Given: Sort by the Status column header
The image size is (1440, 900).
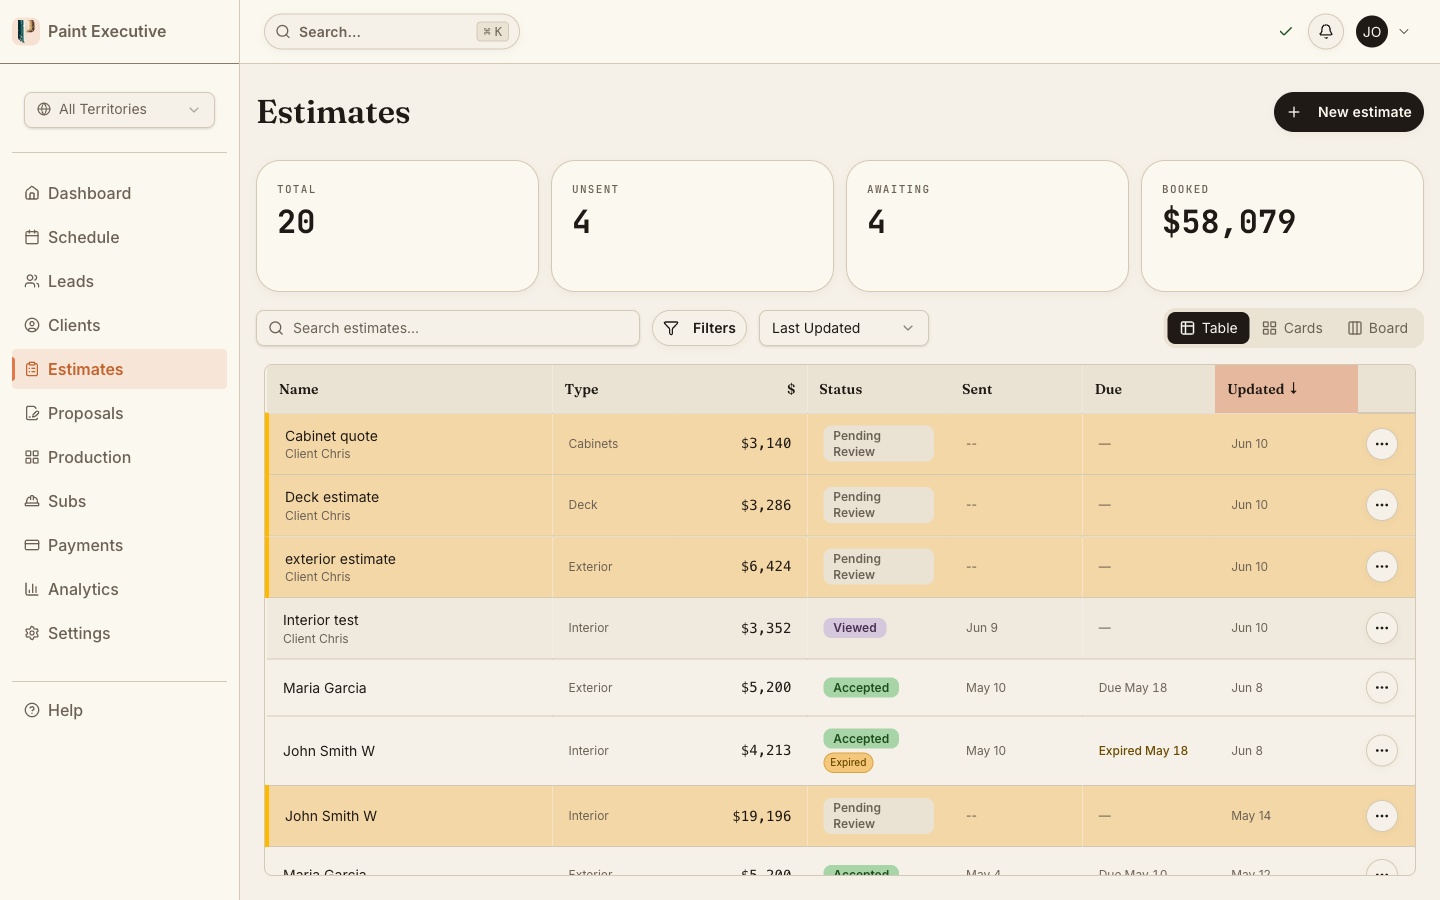Looking at the screenshot, I should [x=877, y=389].
